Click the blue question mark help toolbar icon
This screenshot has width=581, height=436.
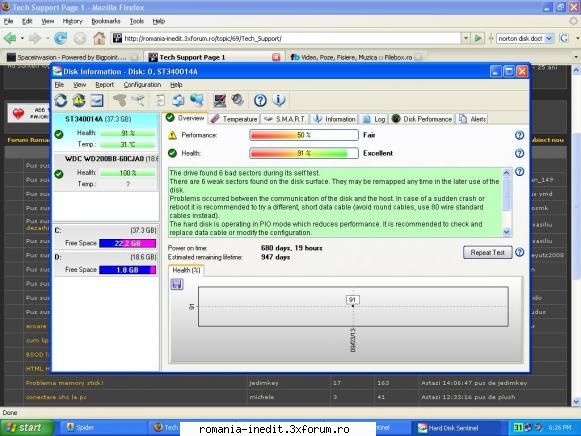260,100
